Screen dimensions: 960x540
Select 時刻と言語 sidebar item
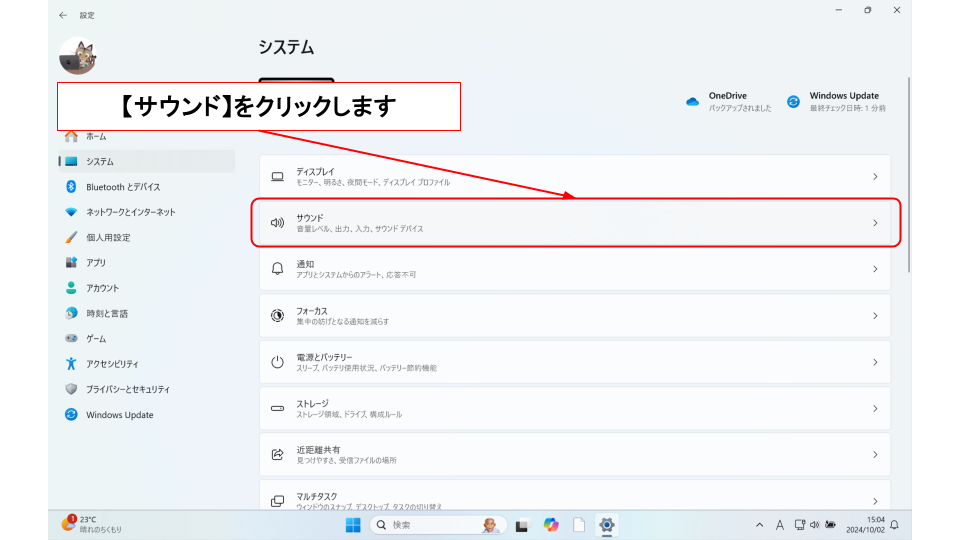click(107, 313)
